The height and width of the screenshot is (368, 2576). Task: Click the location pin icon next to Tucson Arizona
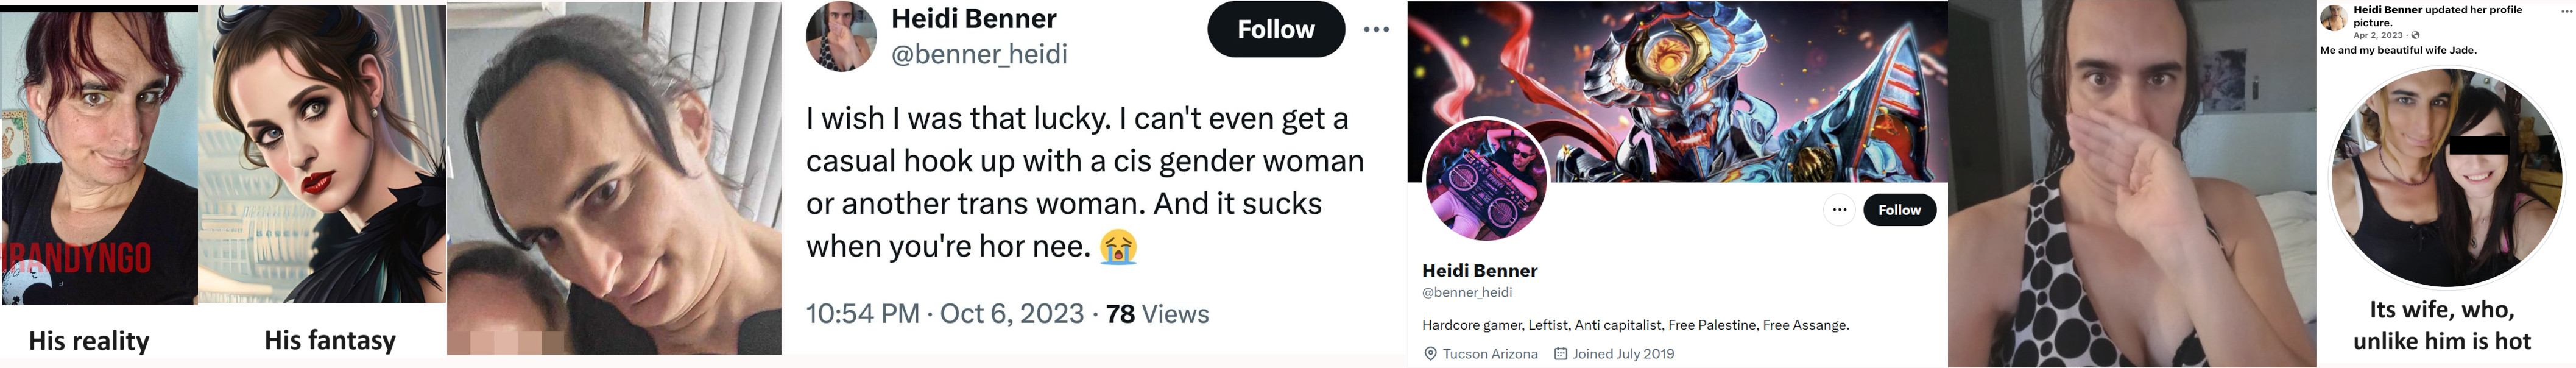tap(1430, 354)
